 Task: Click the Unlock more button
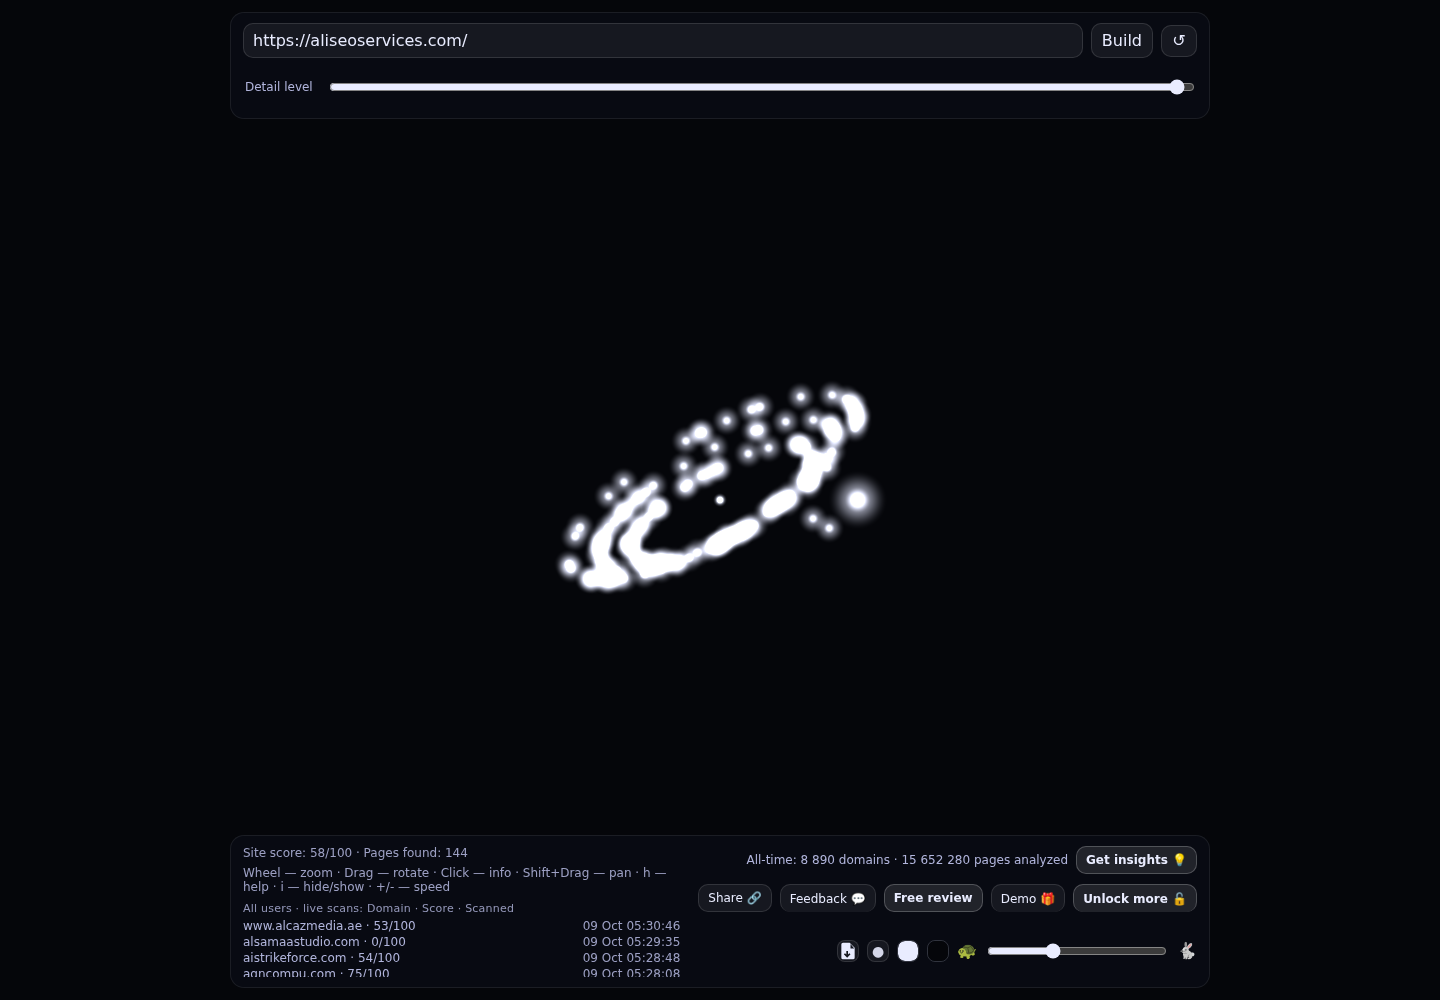pyautogui.click(x=1135, y=898)
